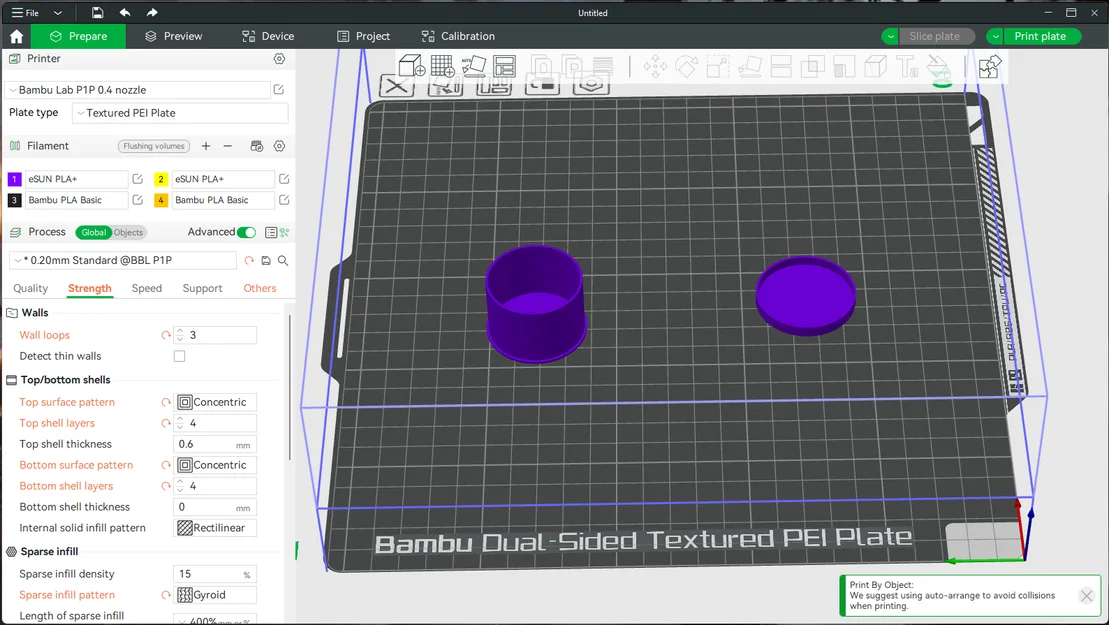This screenshot has height=625, width=1109.
Task: Switch to the Device tab
Action: 268,36
